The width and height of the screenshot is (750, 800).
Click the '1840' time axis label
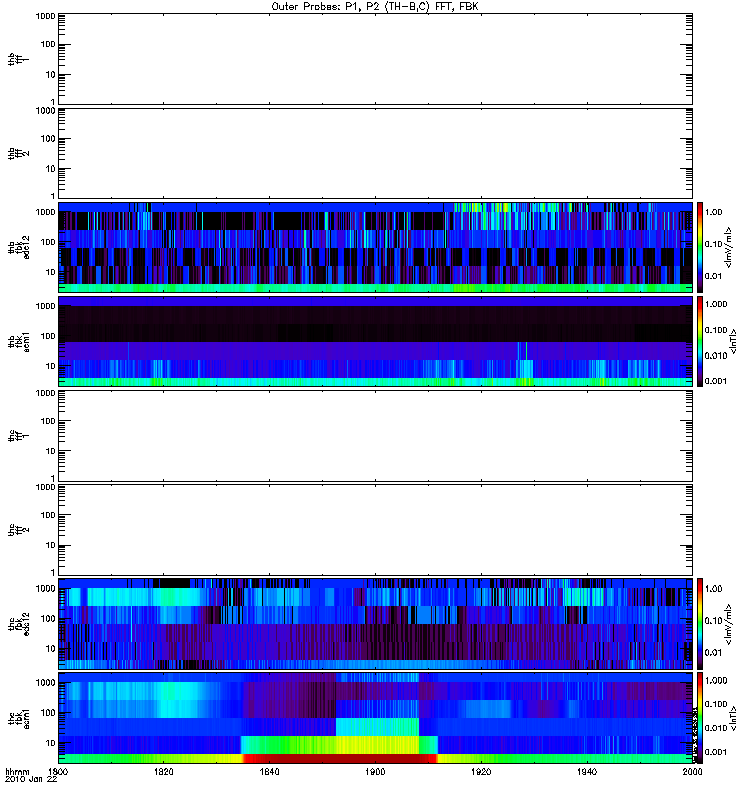(x=269, y=772)
